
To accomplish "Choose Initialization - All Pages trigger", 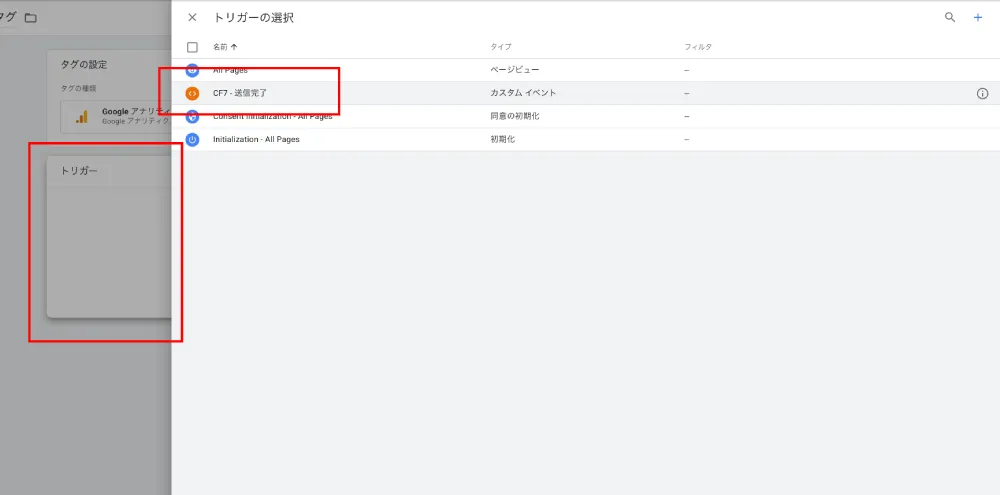I will 585,139.
